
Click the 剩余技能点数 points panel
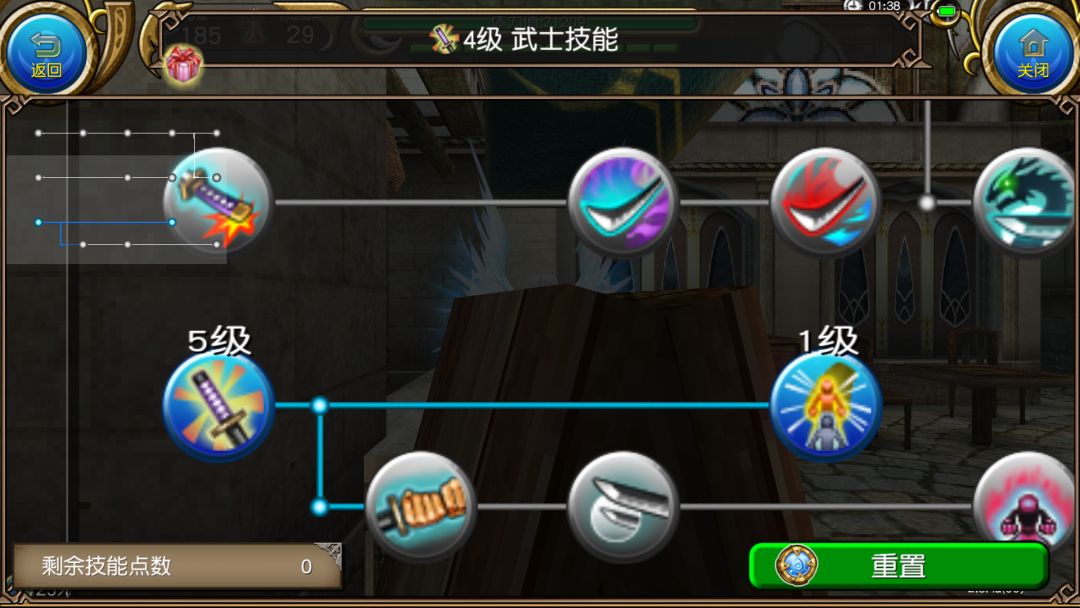(x=177, y=566)
